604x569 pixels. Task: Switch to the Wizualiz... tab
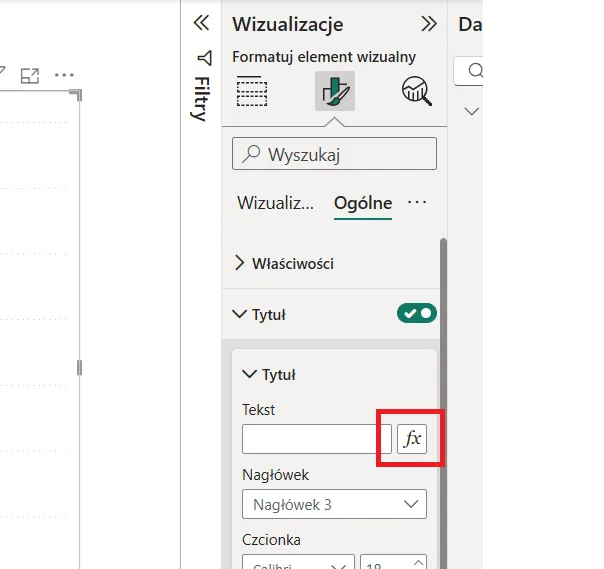click(x=275, y=203)
